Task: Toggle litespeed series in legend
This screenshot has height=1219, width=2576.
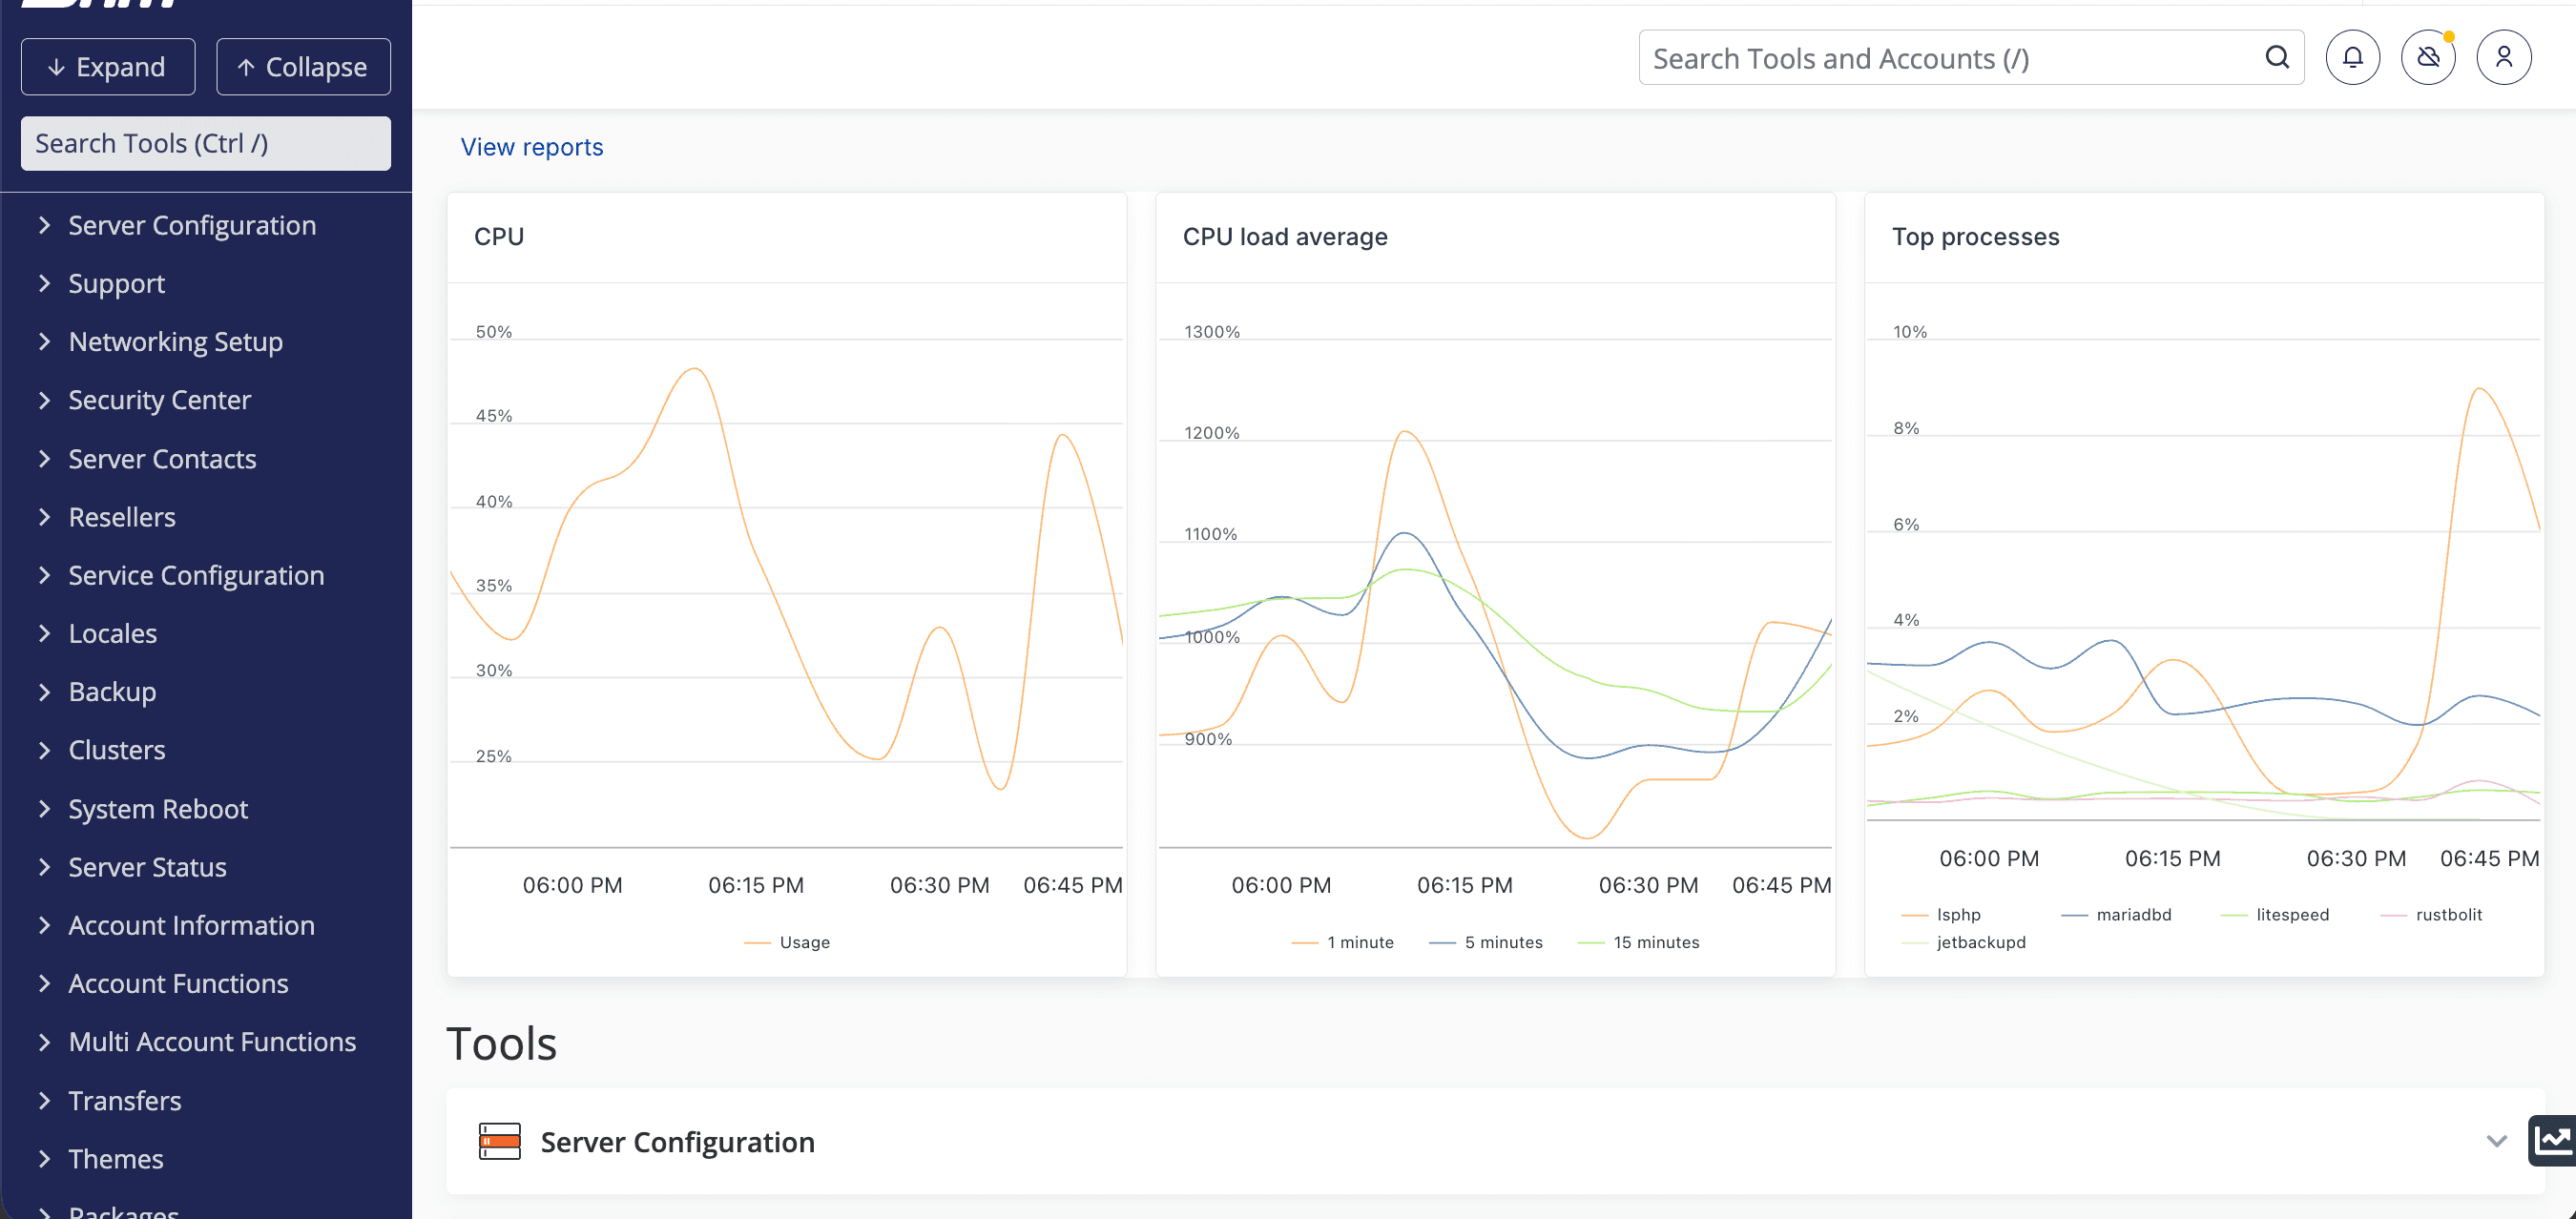Action: click(2275, 914)
